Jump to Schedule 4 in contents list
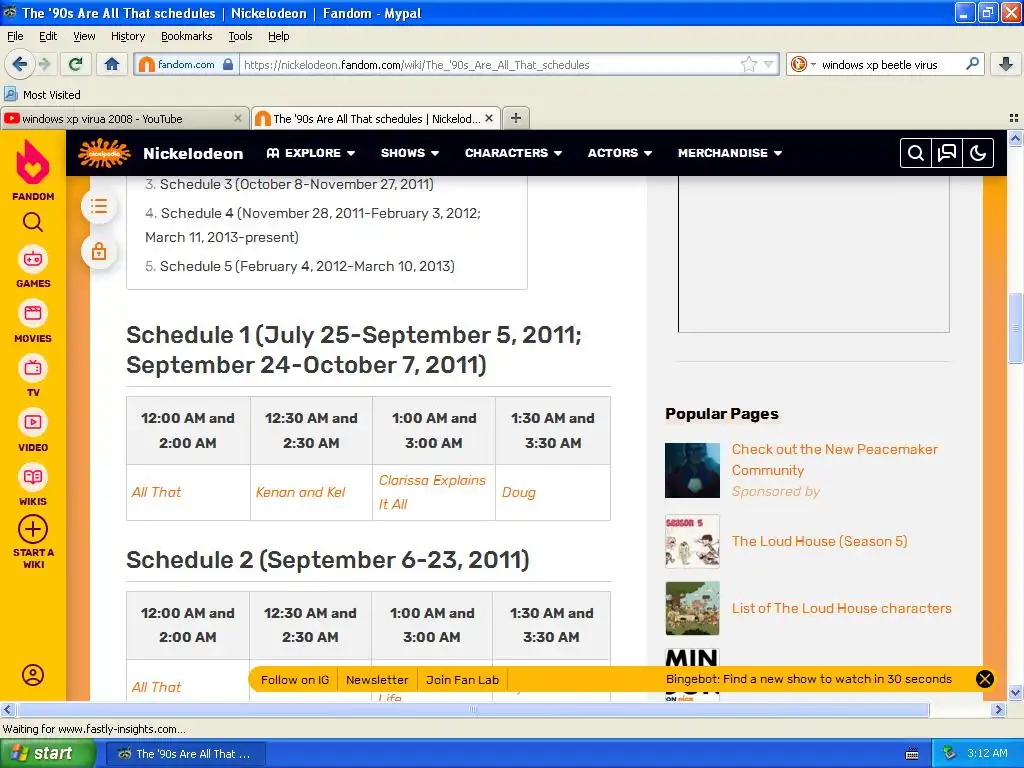 313,225
